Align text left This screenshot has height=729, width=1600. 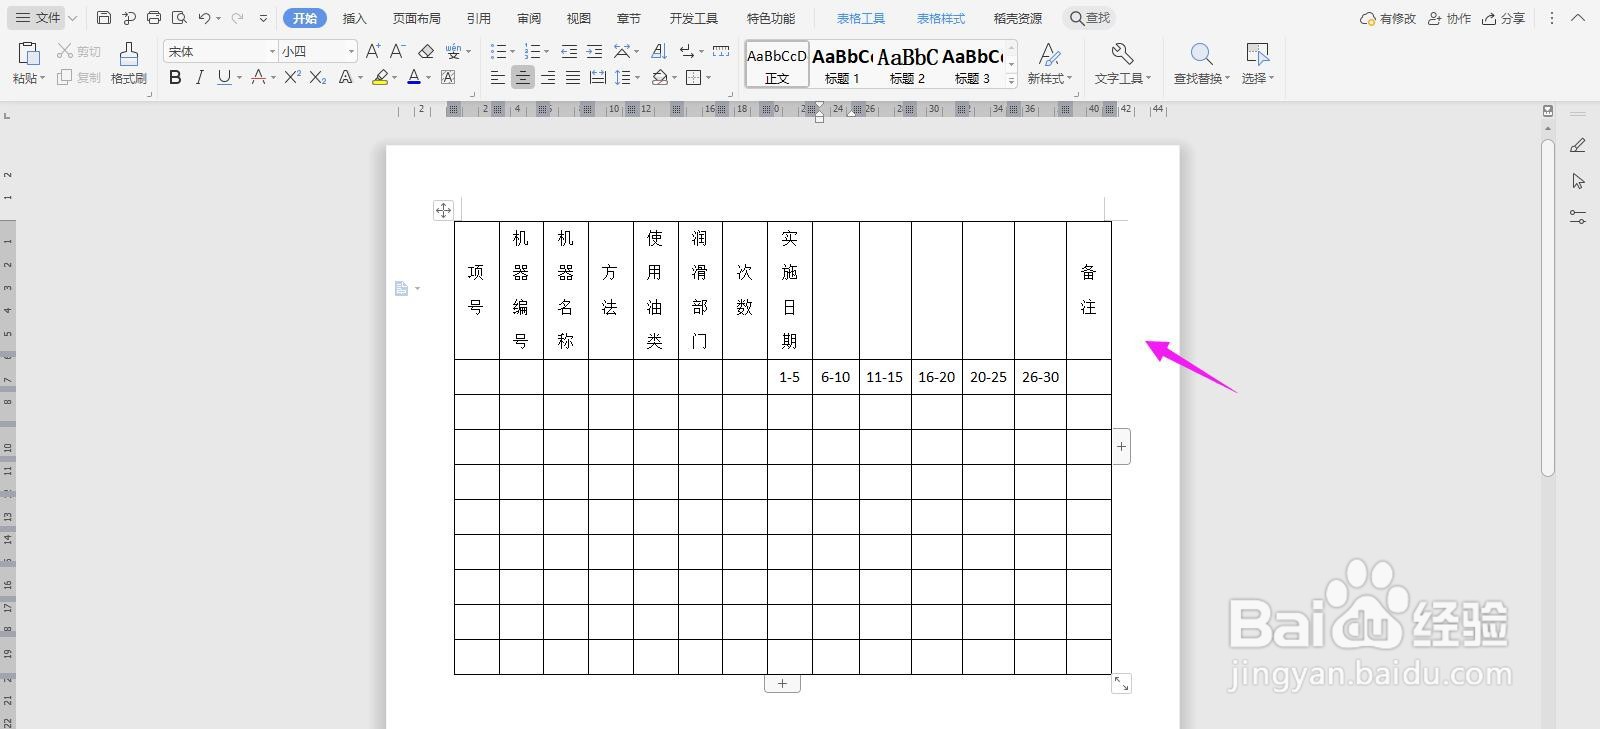point(497,77)
